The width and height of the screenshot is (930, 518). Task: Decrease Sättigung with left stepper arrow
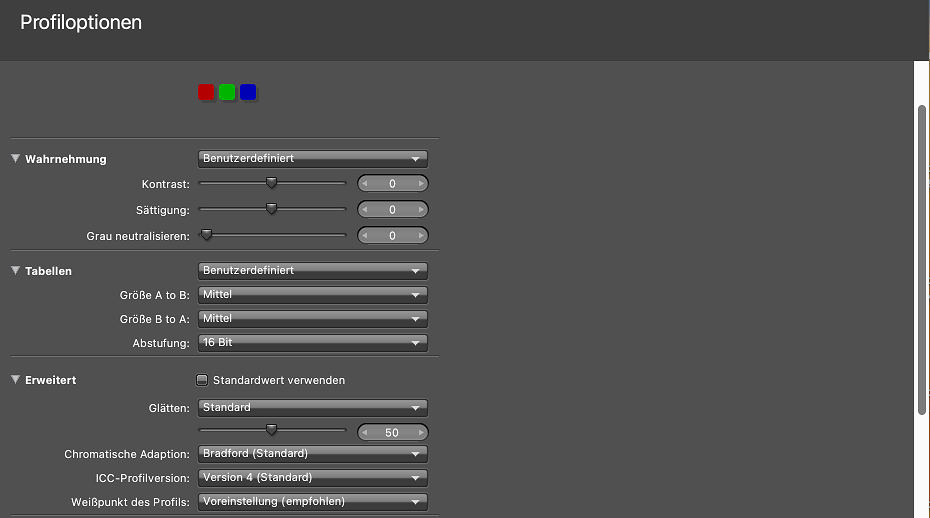coord(364,209)
